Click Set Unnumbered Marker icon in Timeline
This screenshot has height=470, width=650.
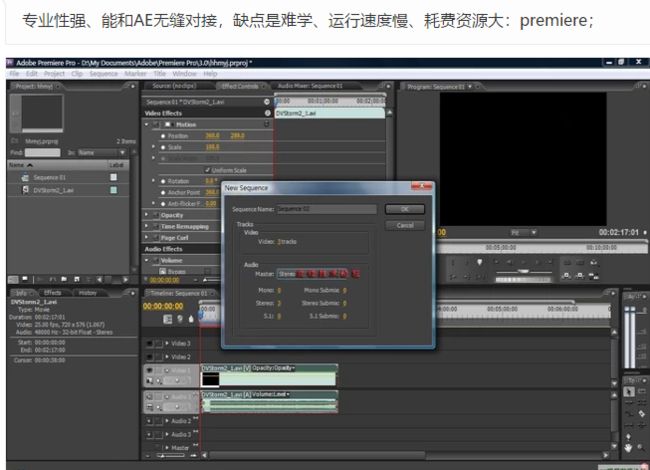[x=191, y=319]
